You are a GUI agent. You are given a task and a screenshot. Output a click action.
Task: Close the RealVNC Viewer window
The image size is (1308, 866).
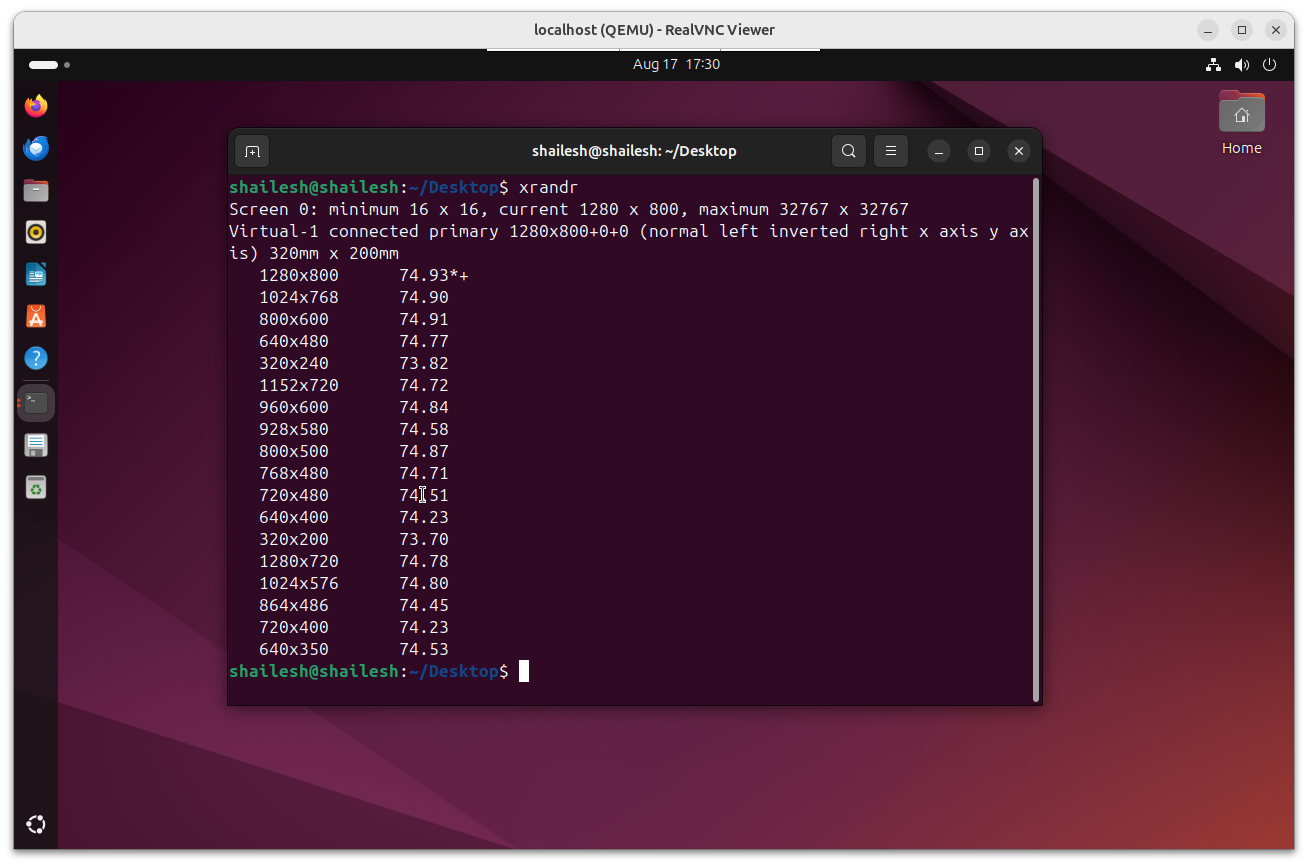(x=1276, y=30)
